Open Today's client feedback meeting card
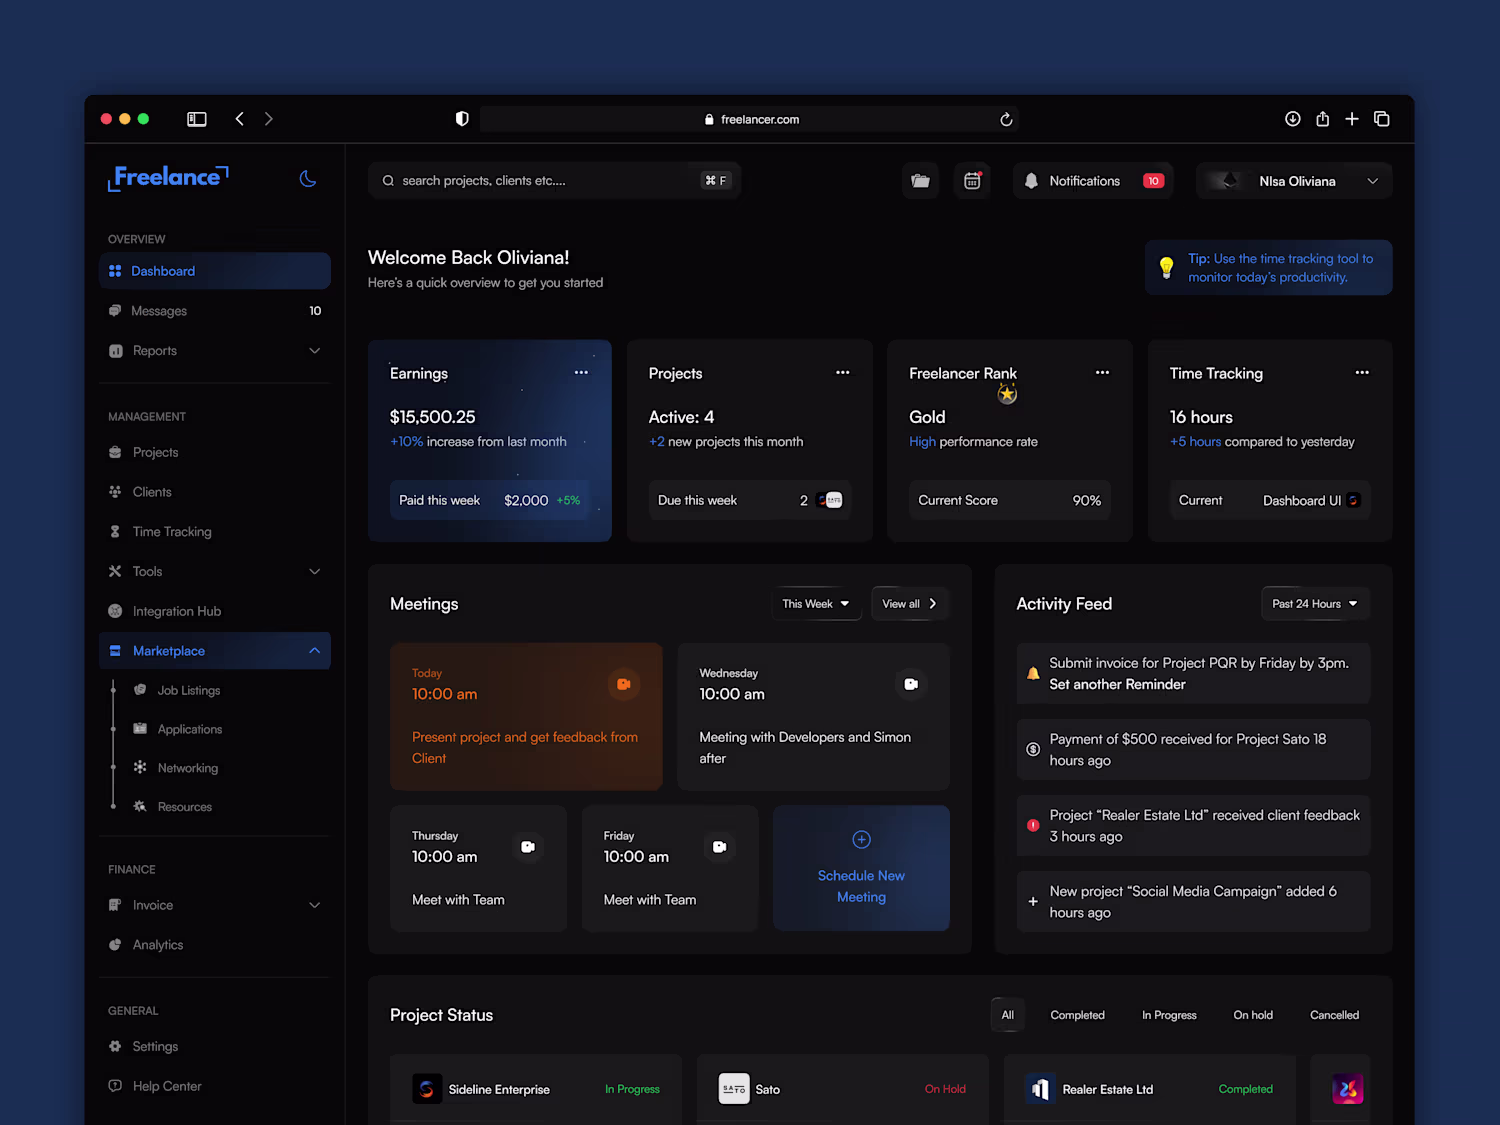 tap(526, 716)
